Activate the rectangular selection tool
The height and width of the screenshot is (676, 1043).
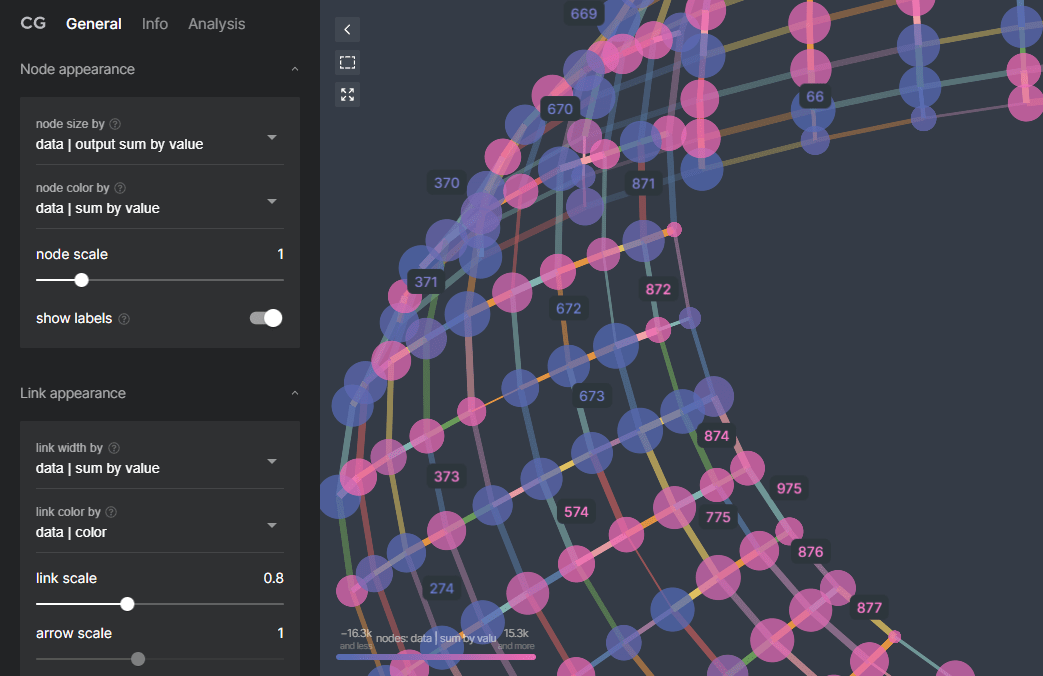click(x=347, y=62)
